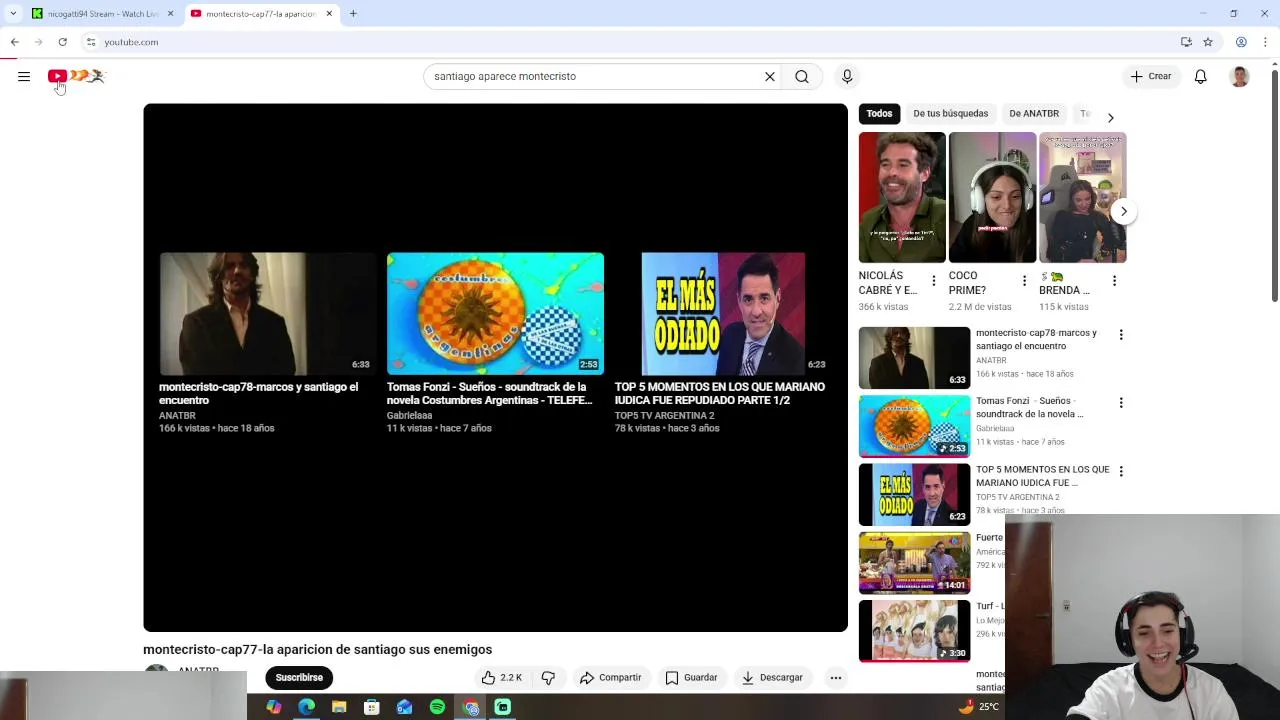Start voice search with the microphone
The height and width of the screenshot is (720, 1280).
click(x=847, y=76)
